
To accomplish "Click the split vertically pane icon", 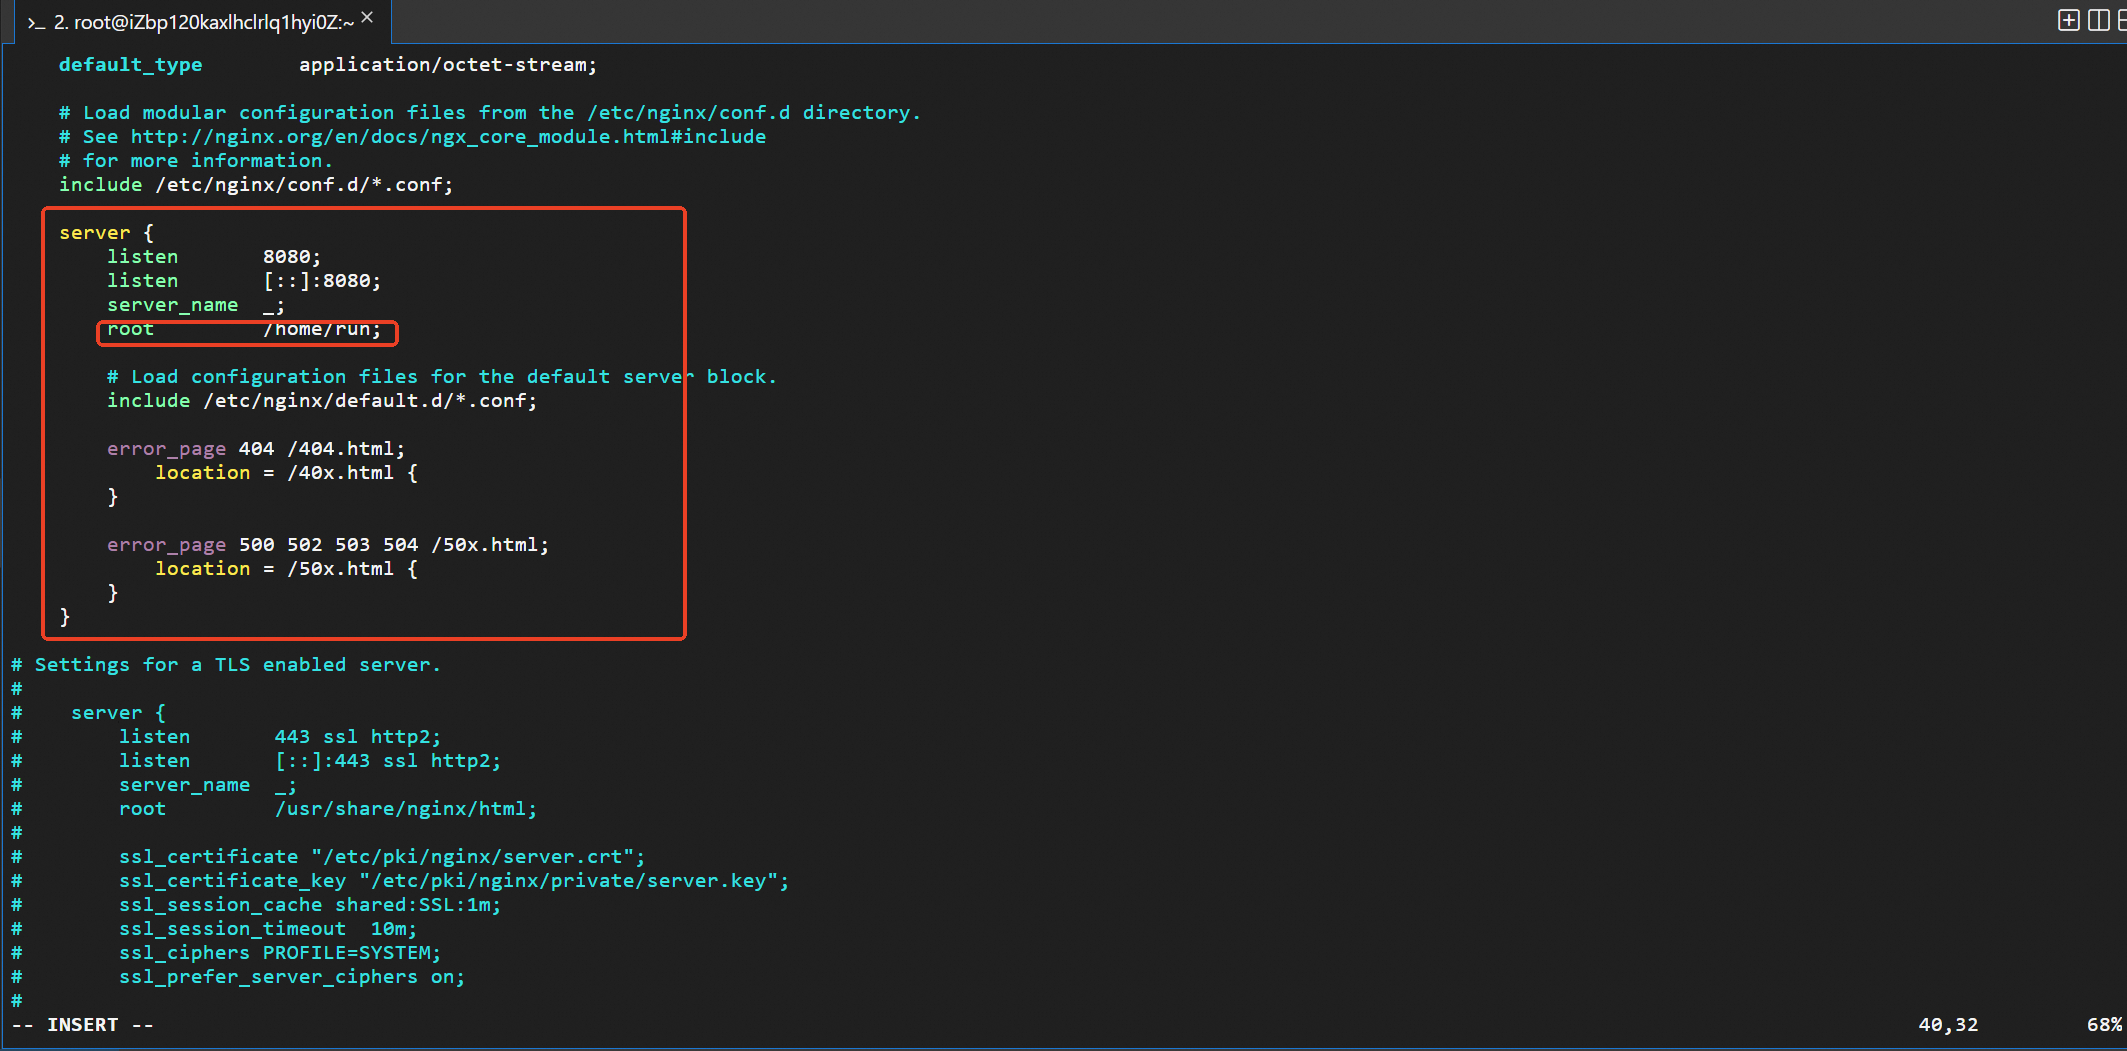I will (x=2098, y=20).
